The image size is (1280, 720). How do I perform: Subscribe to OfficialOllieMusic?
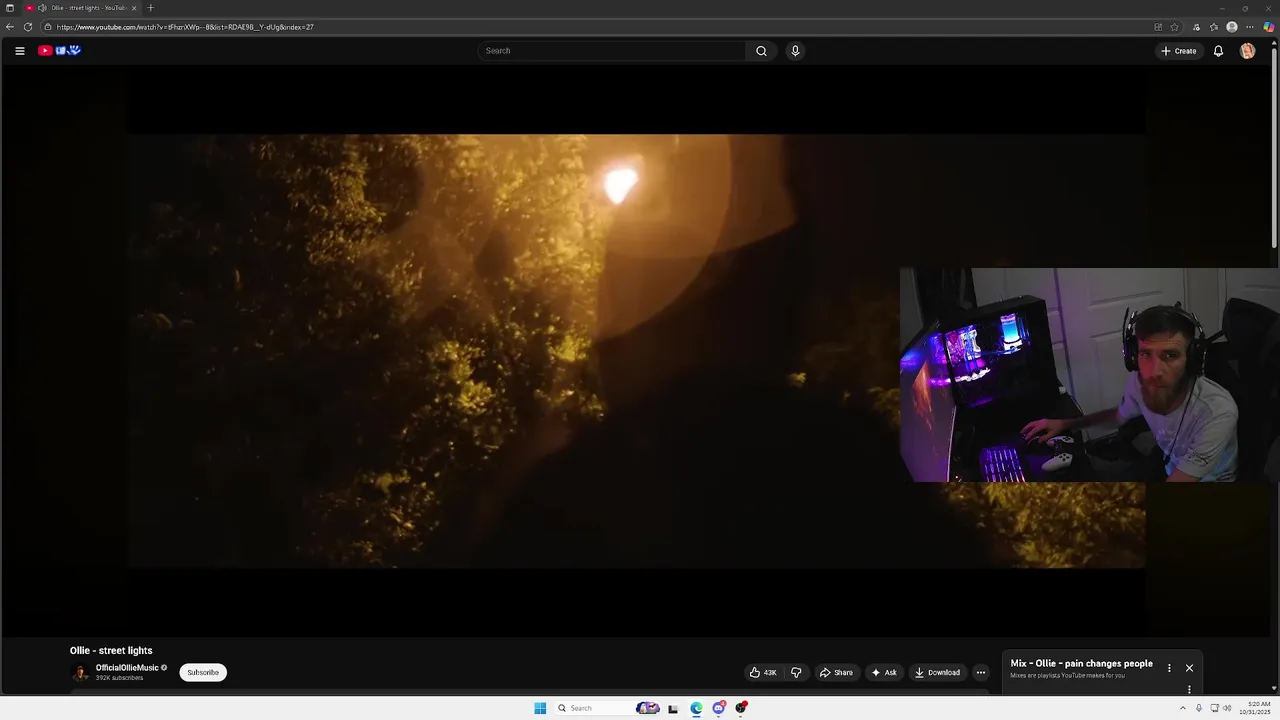click(203, 673)
